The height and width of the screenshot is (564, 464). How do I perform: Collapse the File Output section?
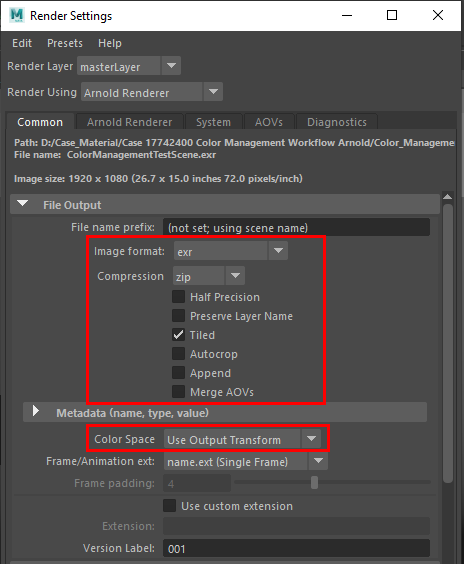pyautogui.click(x=23, y=204)
